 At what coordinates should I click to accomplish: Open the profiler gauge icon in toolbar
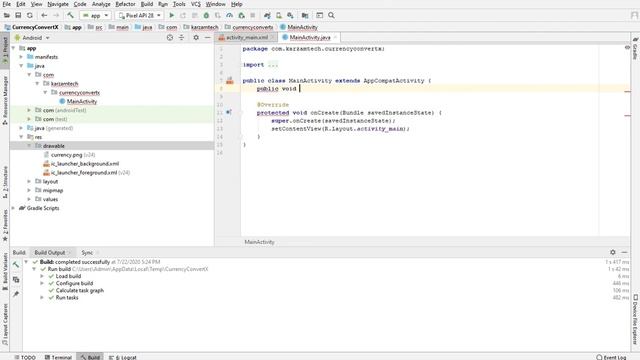point(229,16)
